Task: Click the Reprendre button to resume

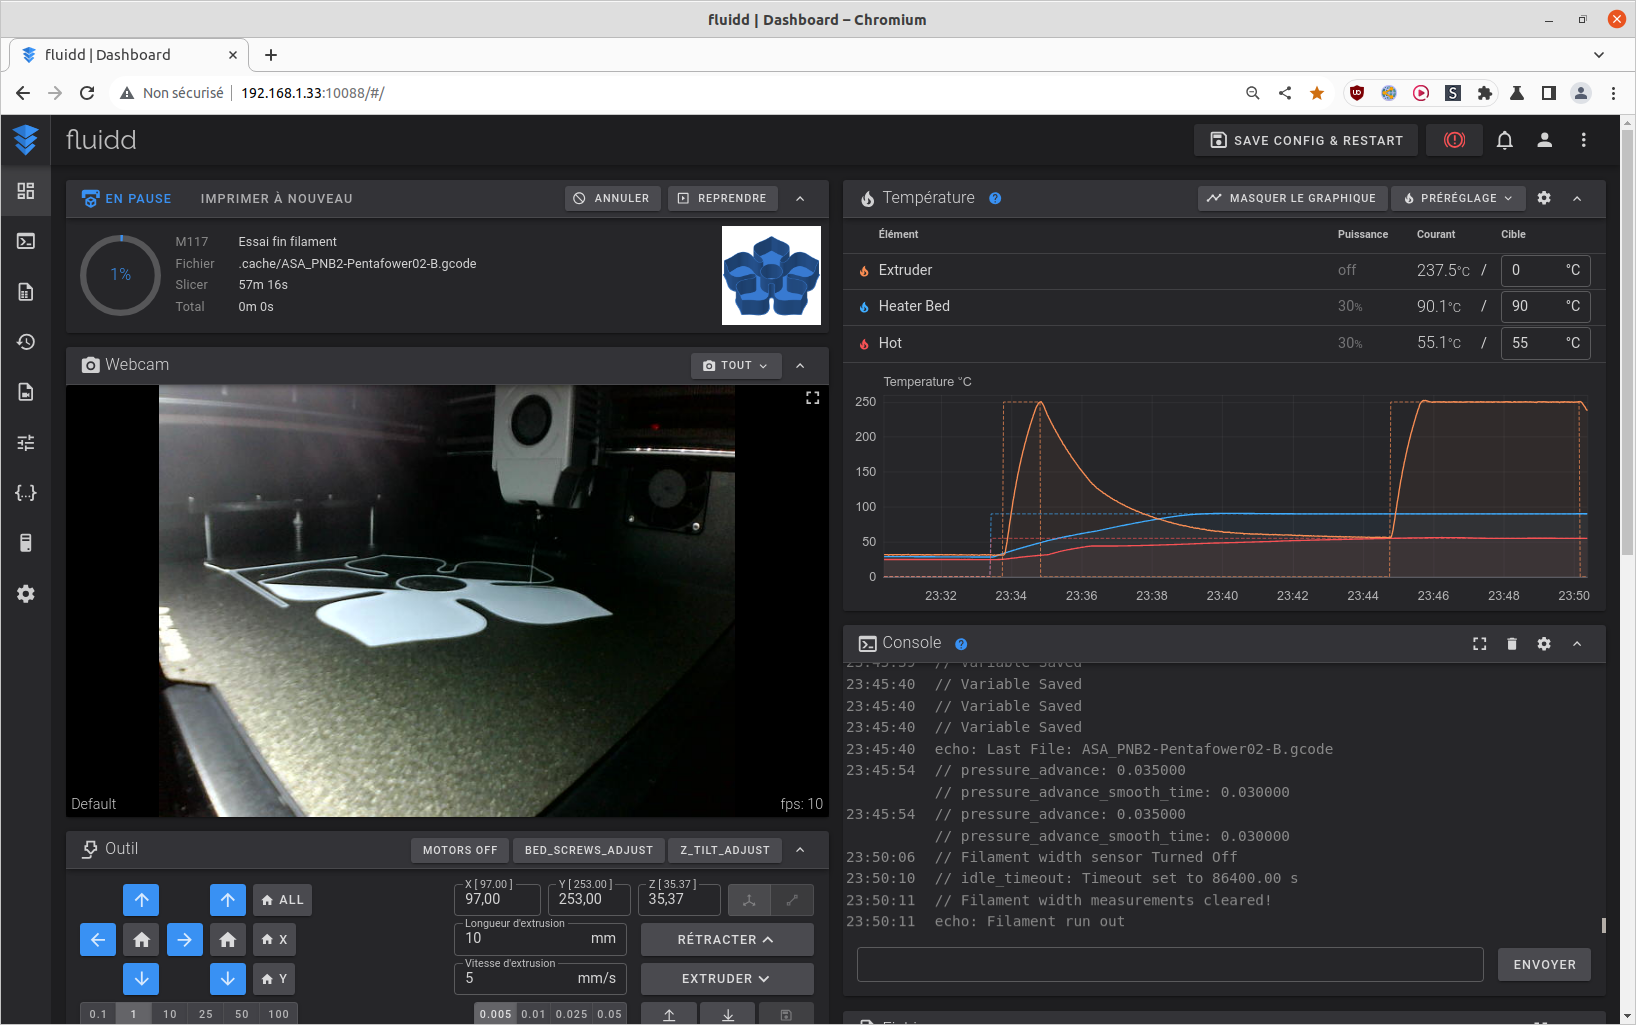Action: coord(723,198)
